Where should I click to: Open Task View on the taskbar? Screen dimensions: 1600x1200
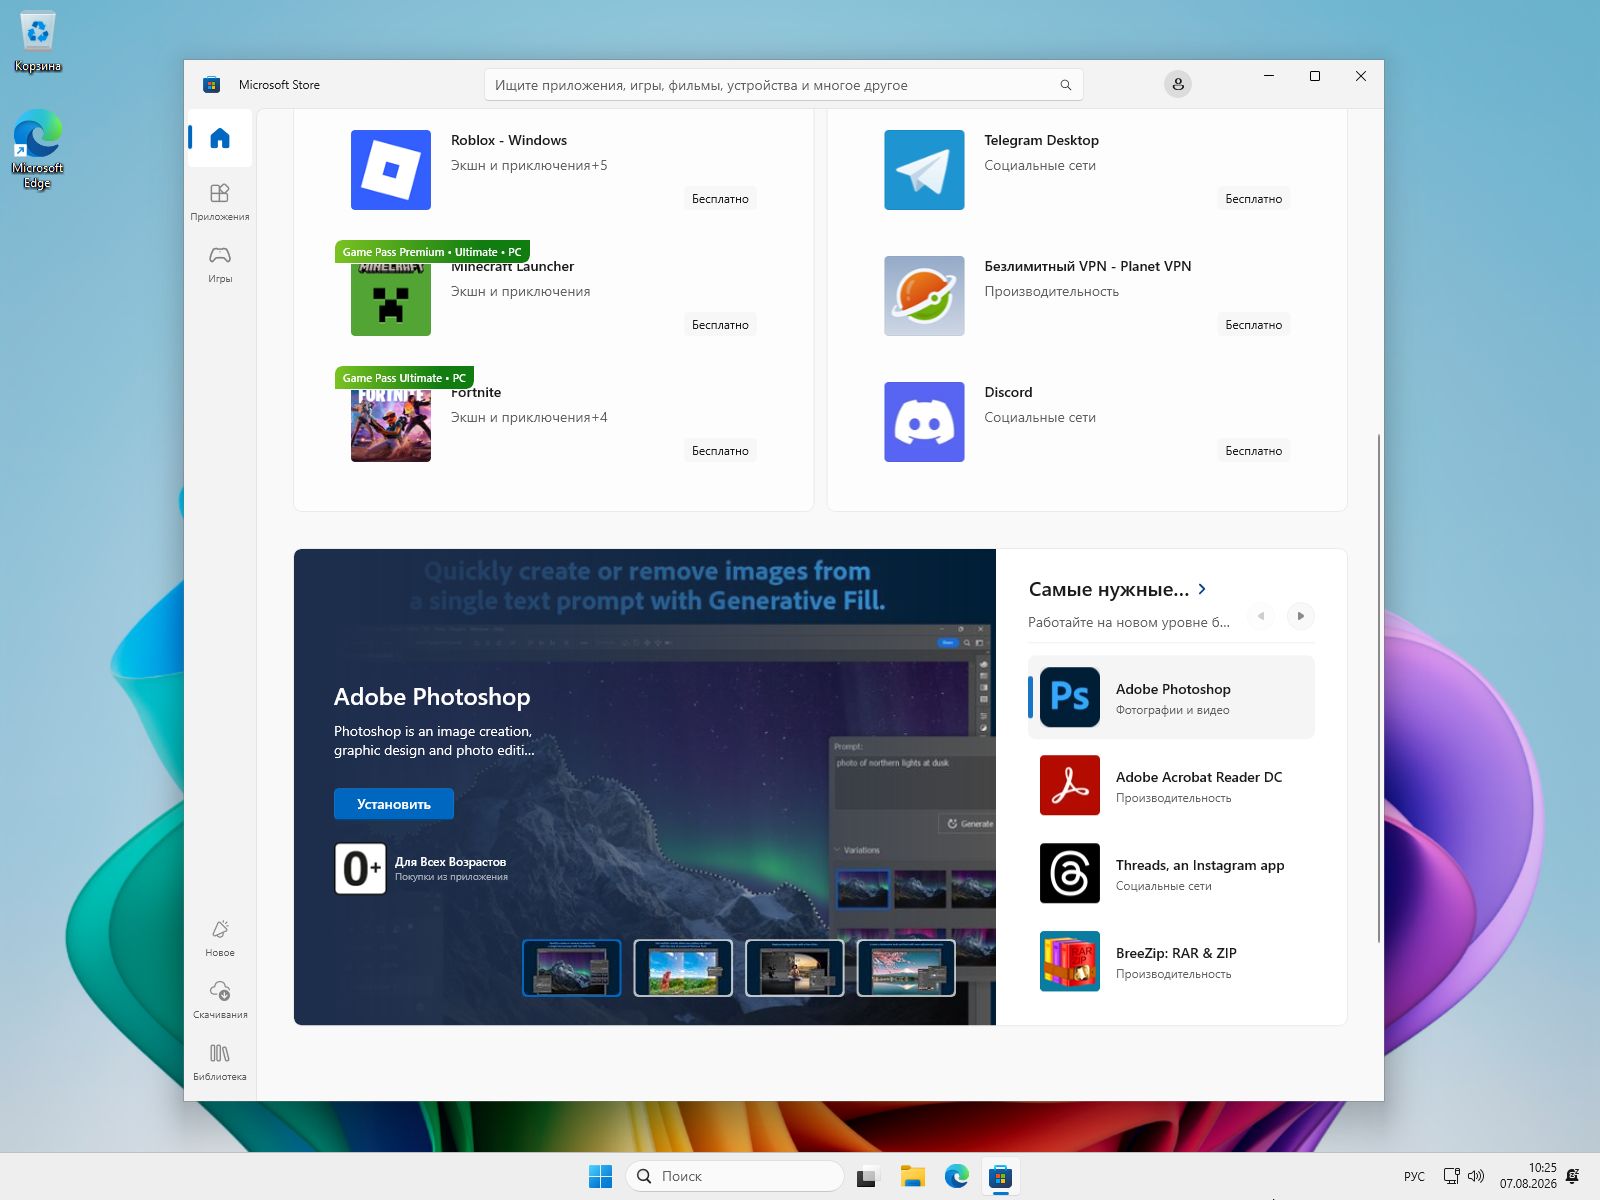click(x=867, y=1176)
